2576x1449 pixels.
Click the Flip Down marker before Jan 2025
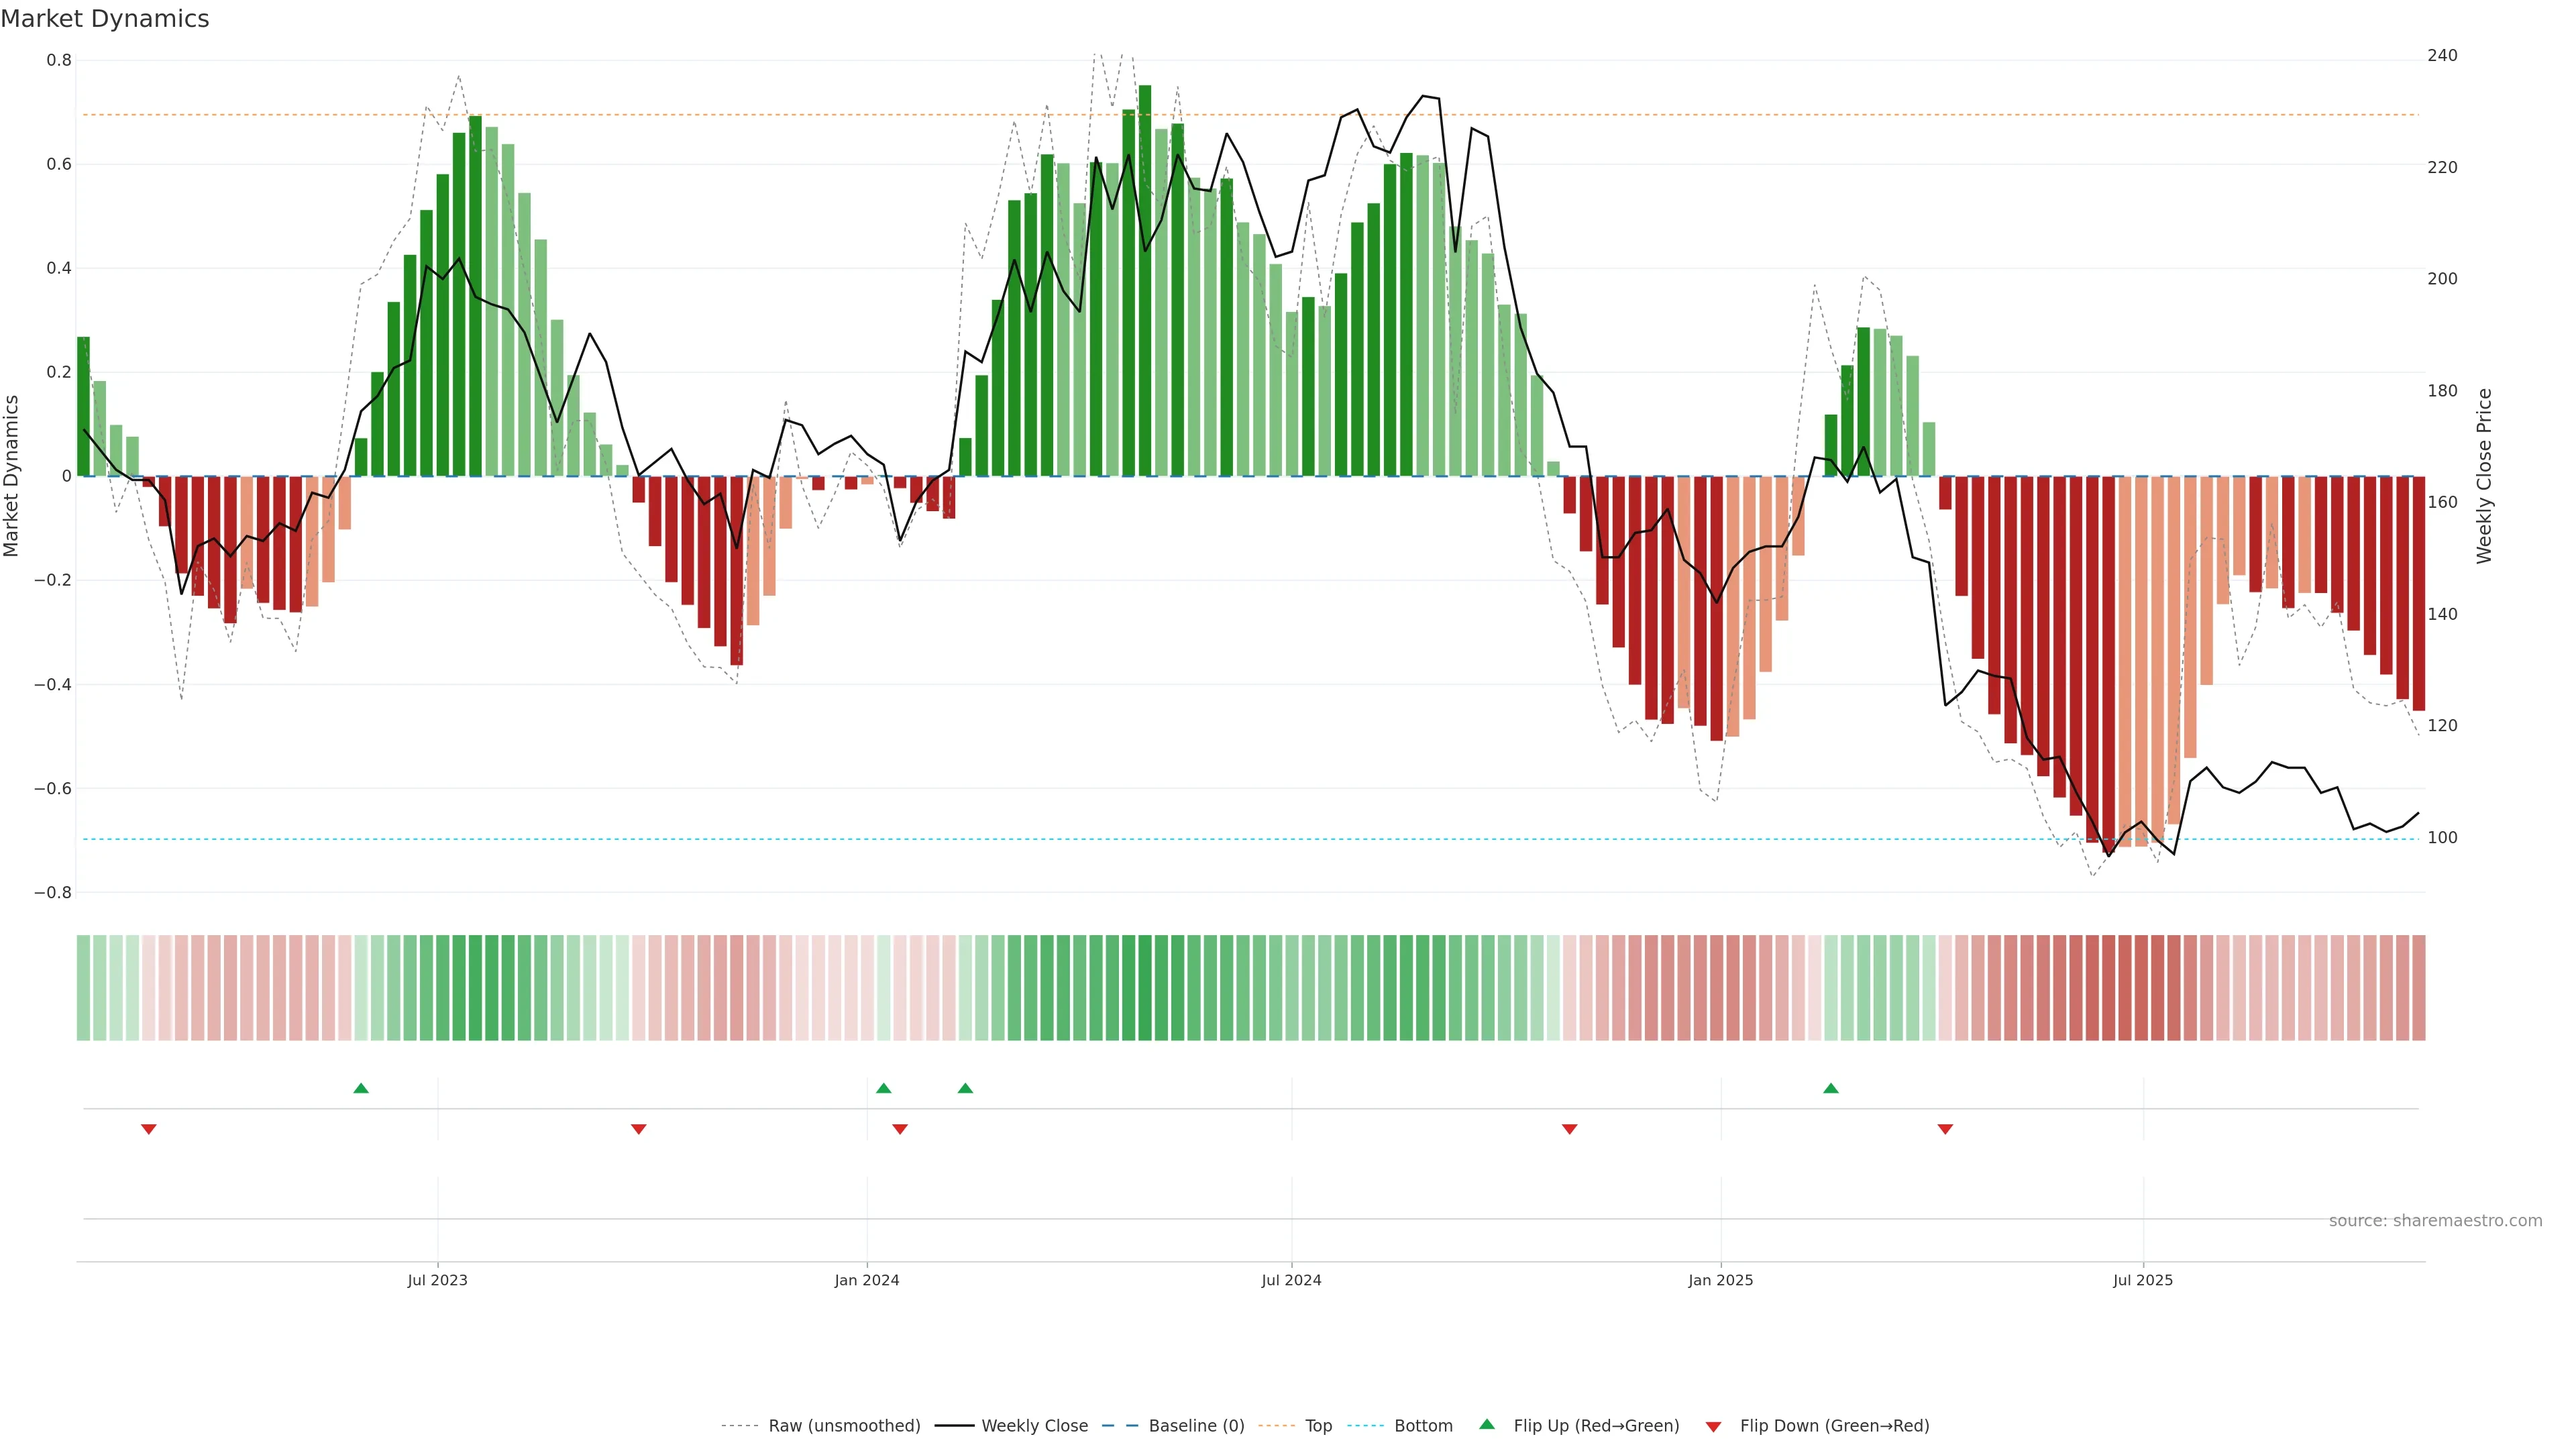coord(1570,1129)
